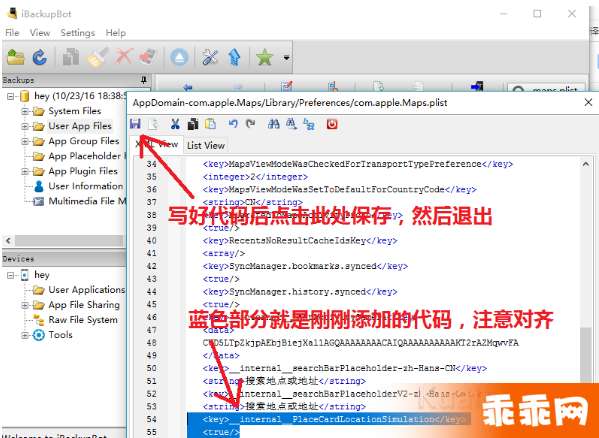Click the wrench and screwdriver tools icon
This screenshot has width=599, height=438.
210,58
